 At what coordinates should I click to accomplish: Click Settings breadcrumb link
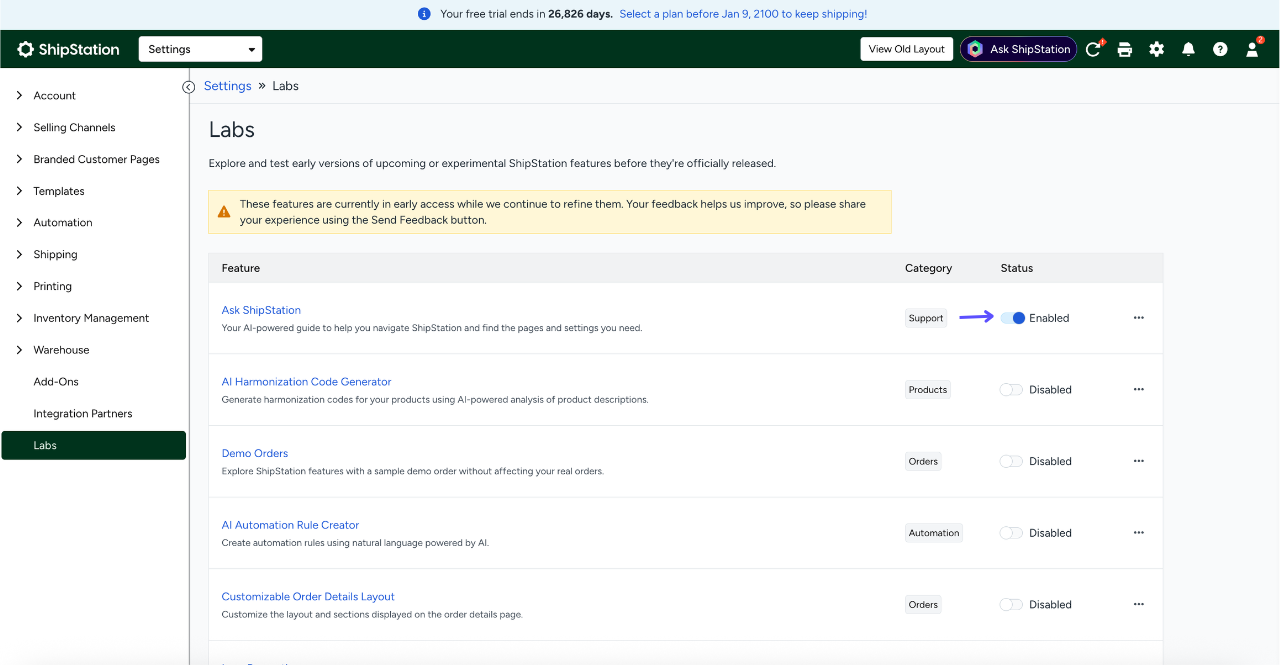(228, 86)
